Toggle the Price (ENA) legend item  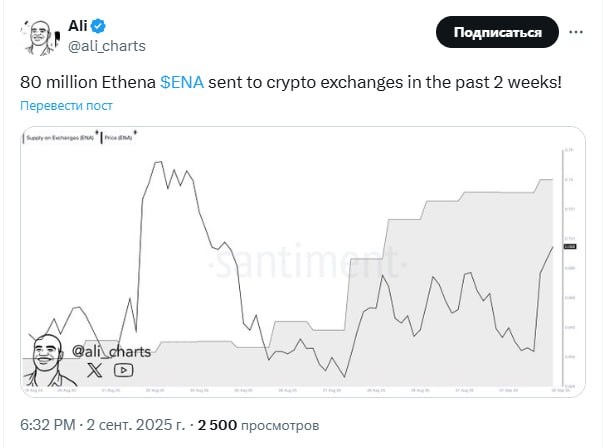(x=118, y=138)
